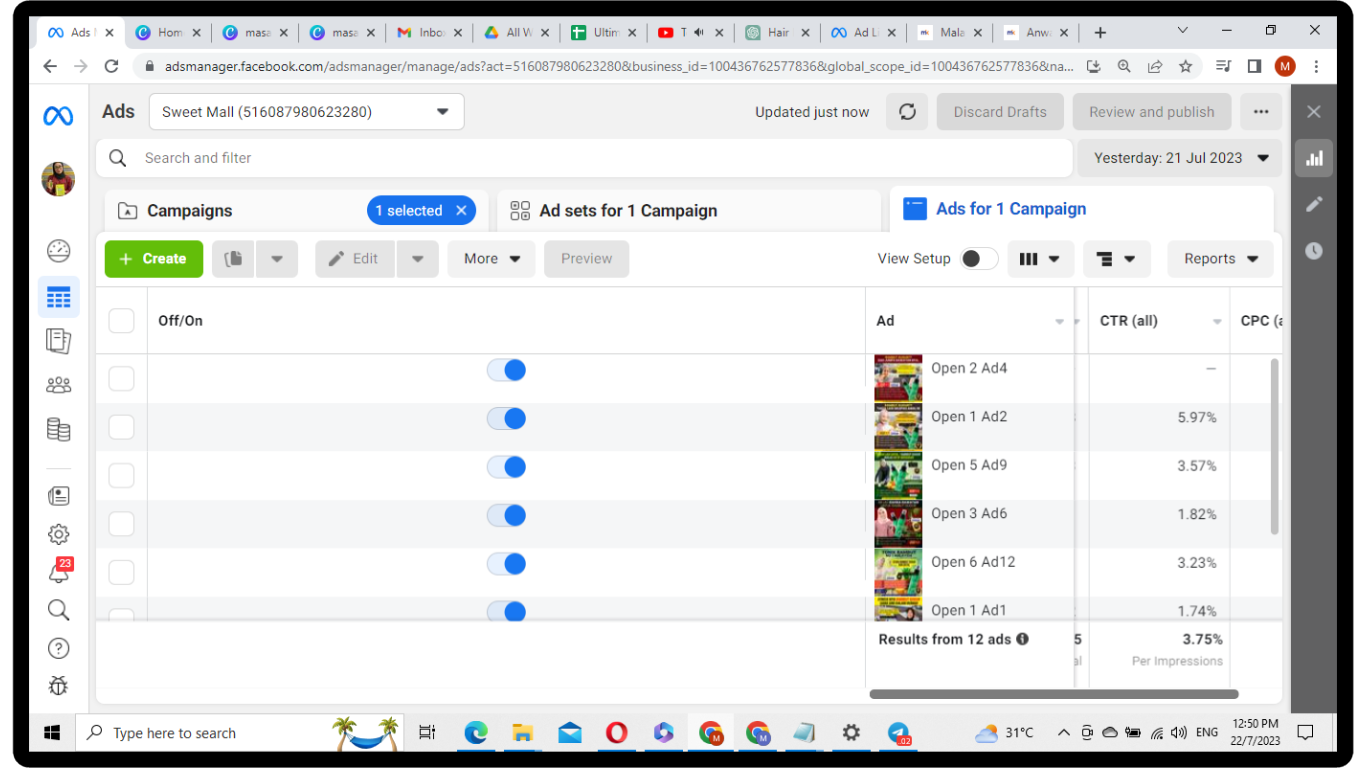Screen dimensions: 1366x768
Task: Turn off the Open 1 Ad2 toggle
Action: 507,418
